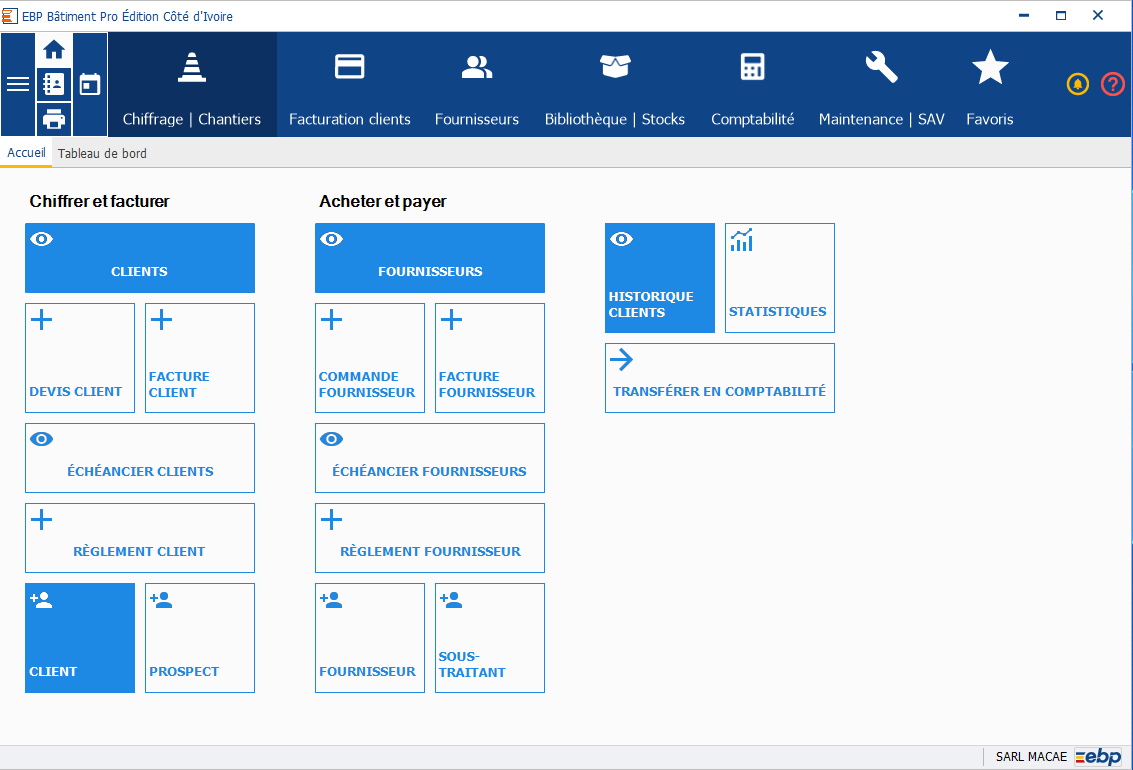Click the EBP app icon in title bar
The width and height of the screenshot is (1133, 770).
[x=9, y=15]
